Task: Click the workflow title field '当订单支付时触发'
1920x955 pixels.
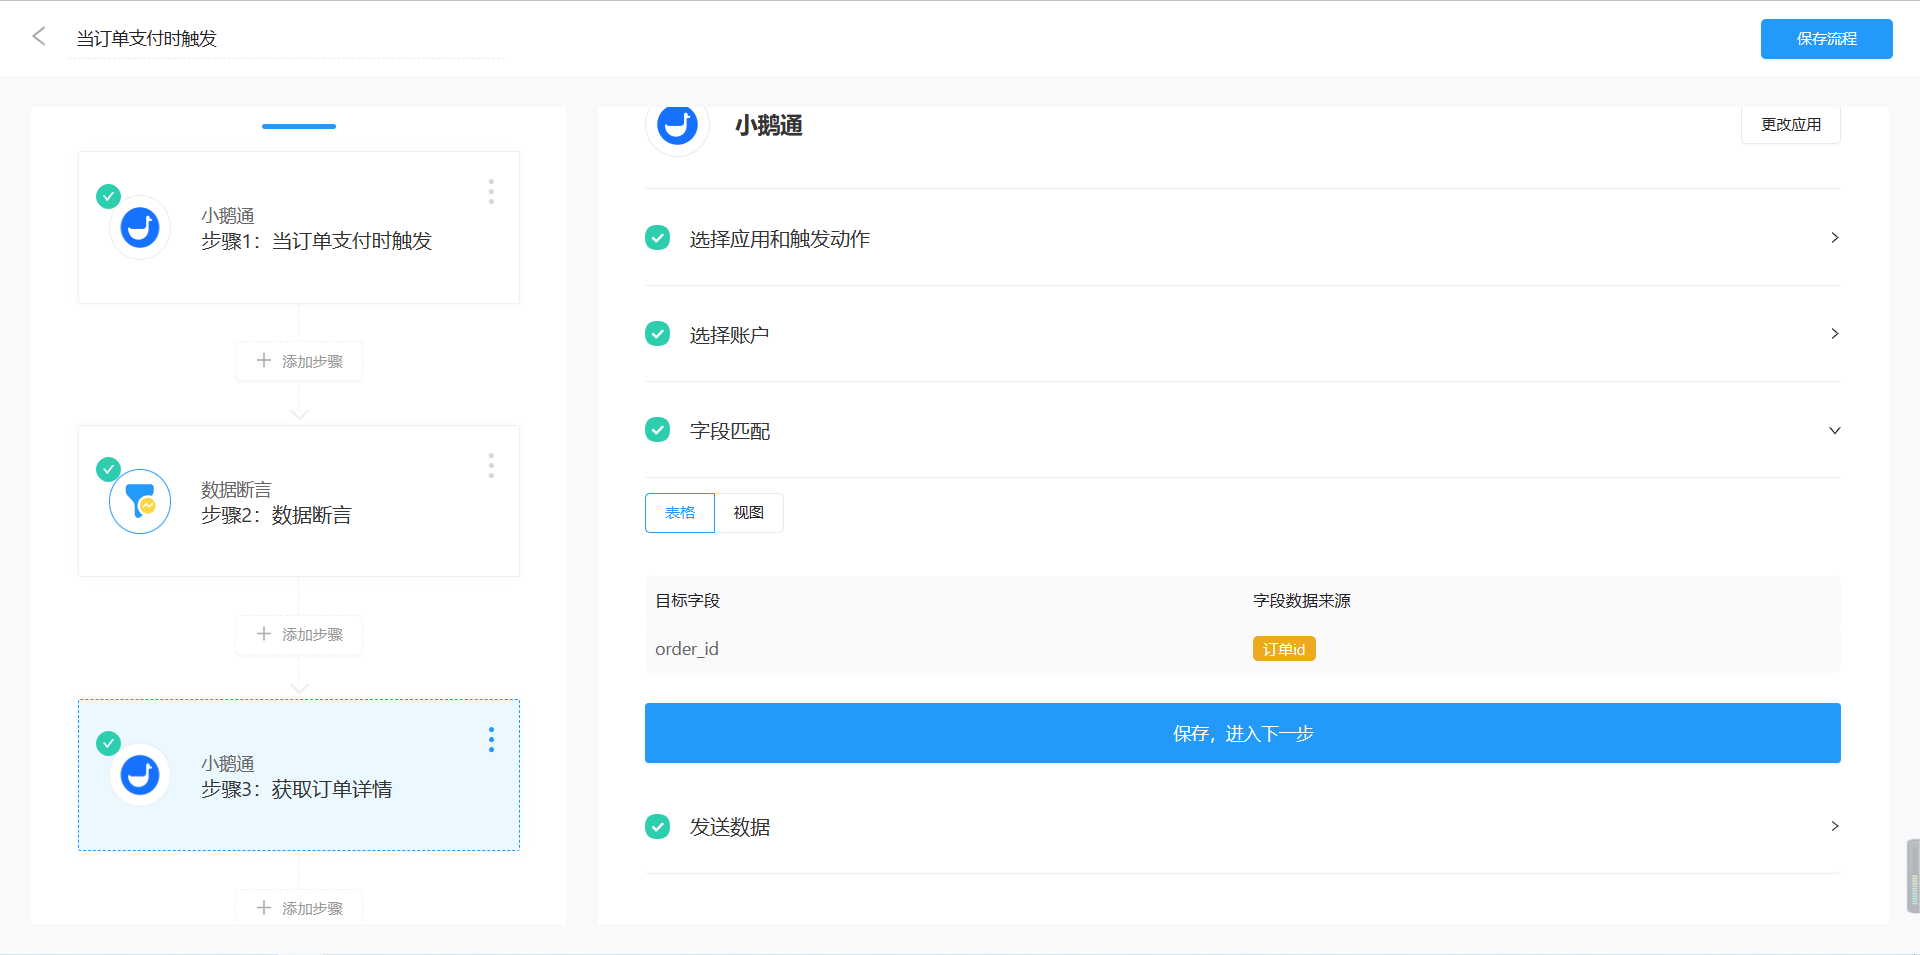Action: [286, 39]
